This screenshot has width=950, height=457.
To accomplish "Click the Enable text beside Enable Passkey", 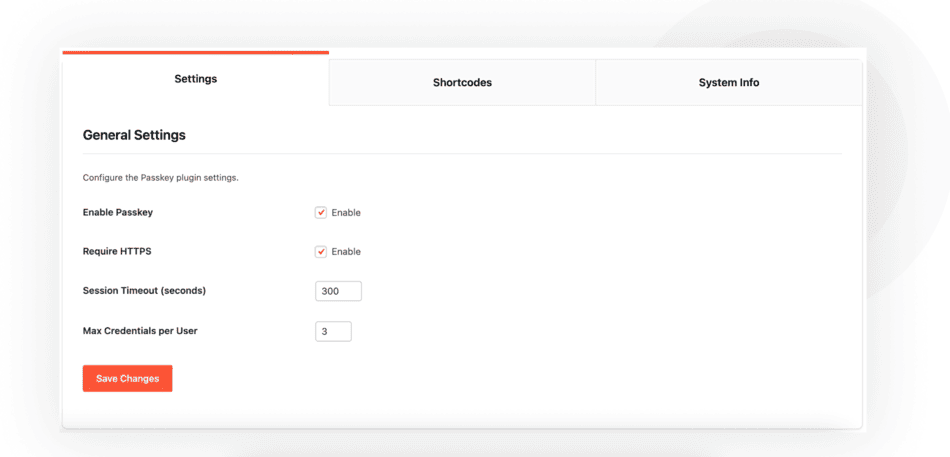I will [346, 213].
